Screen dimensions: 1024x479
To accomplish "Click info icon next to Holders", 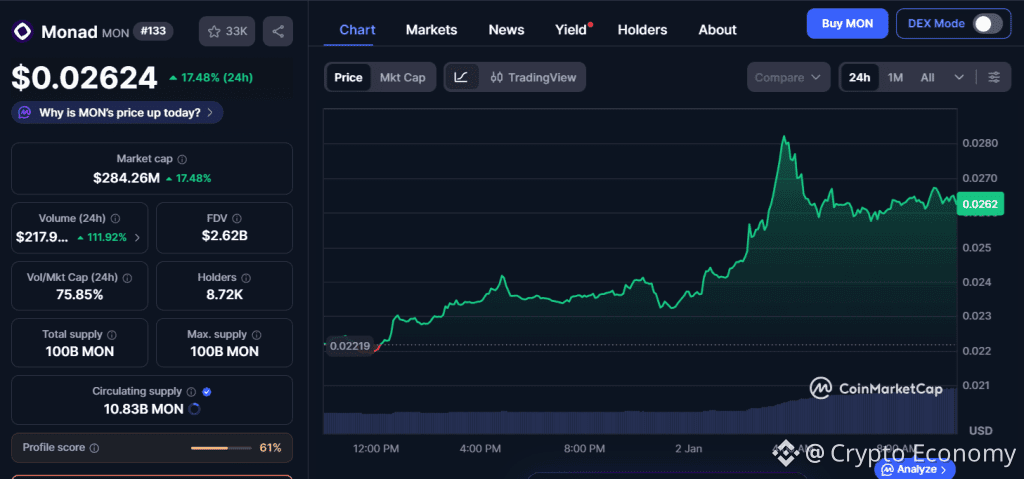I will click(246, 278).
